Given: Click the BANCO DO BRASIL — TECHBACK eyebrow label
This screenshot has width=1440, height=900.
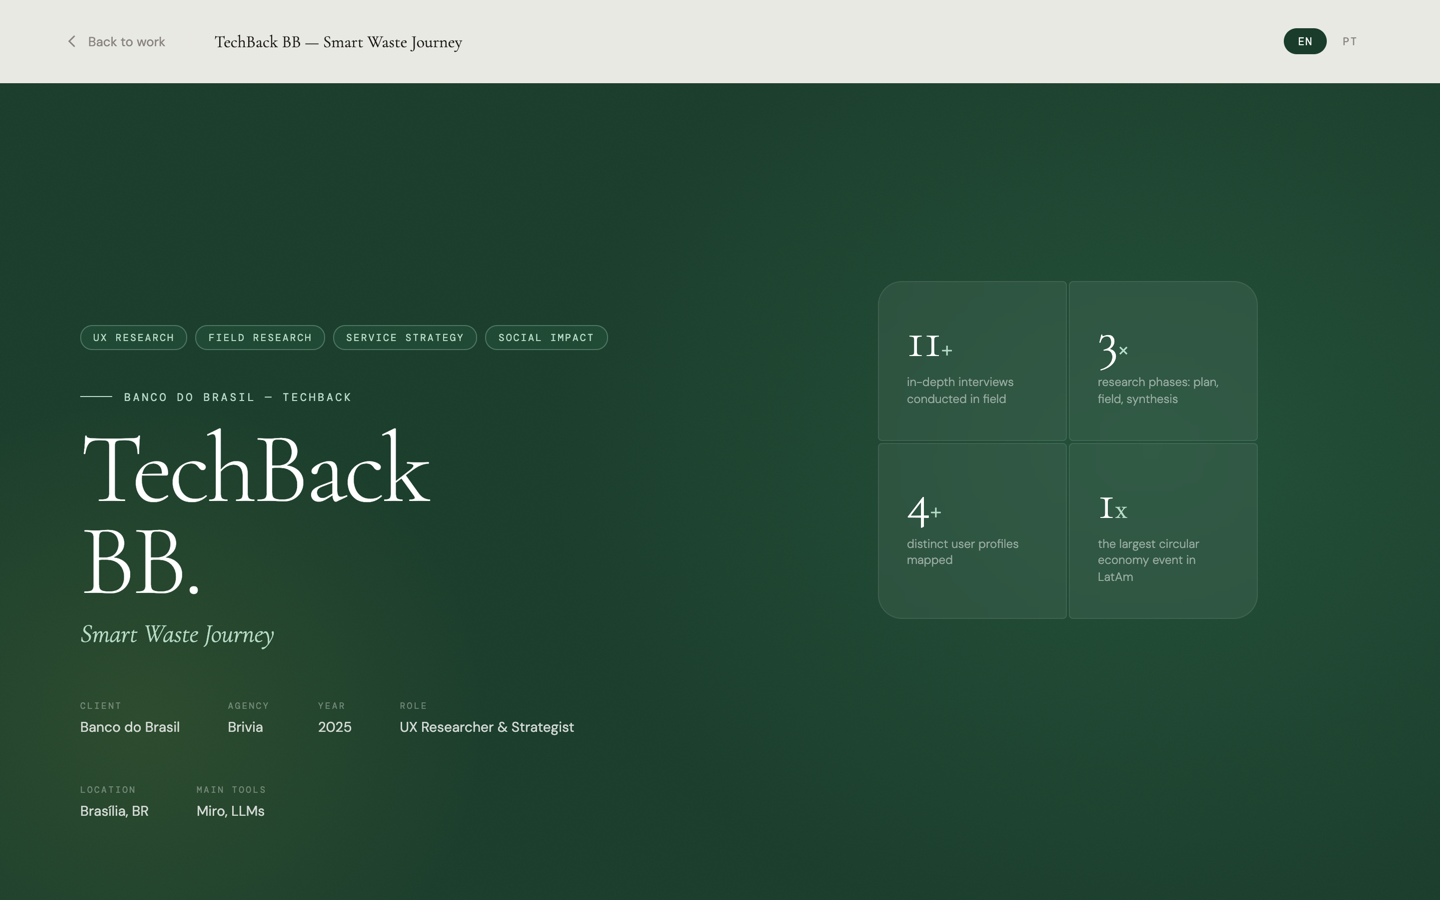Looking at the screenshot, I should [x=237, y=397].
